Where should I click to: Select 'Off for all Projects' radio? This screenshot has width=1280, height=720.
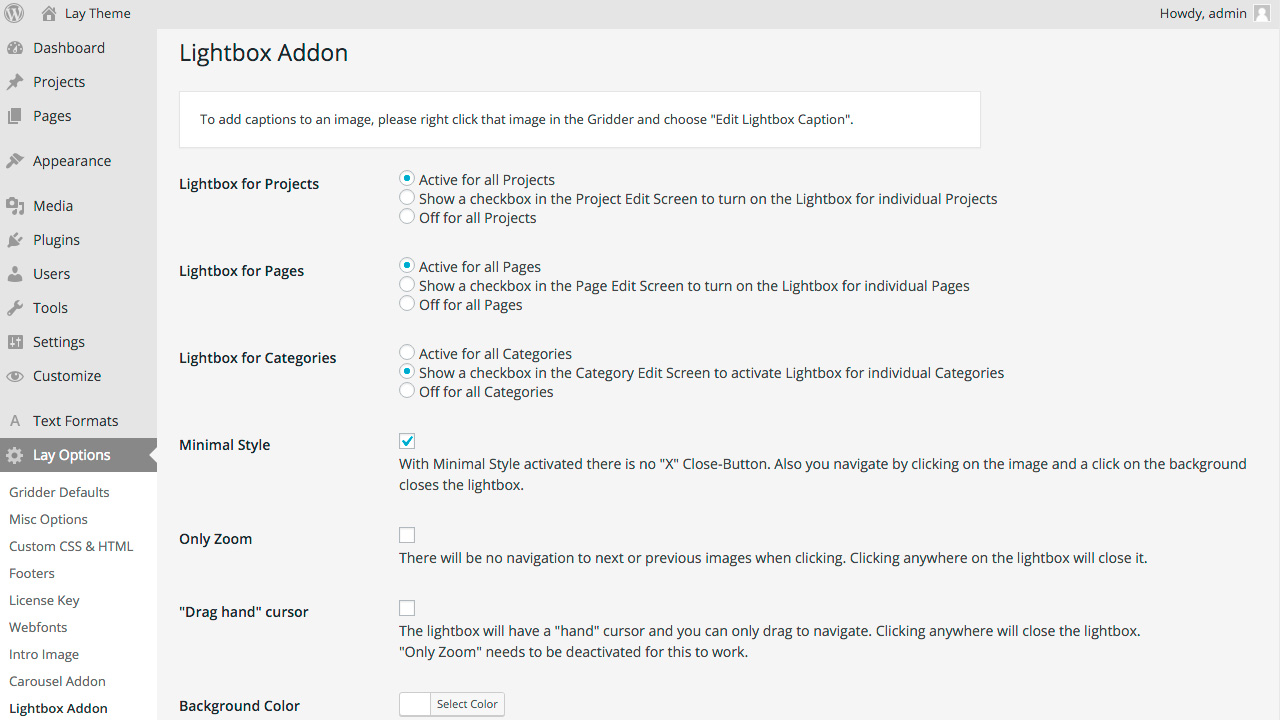coord(407,217)
